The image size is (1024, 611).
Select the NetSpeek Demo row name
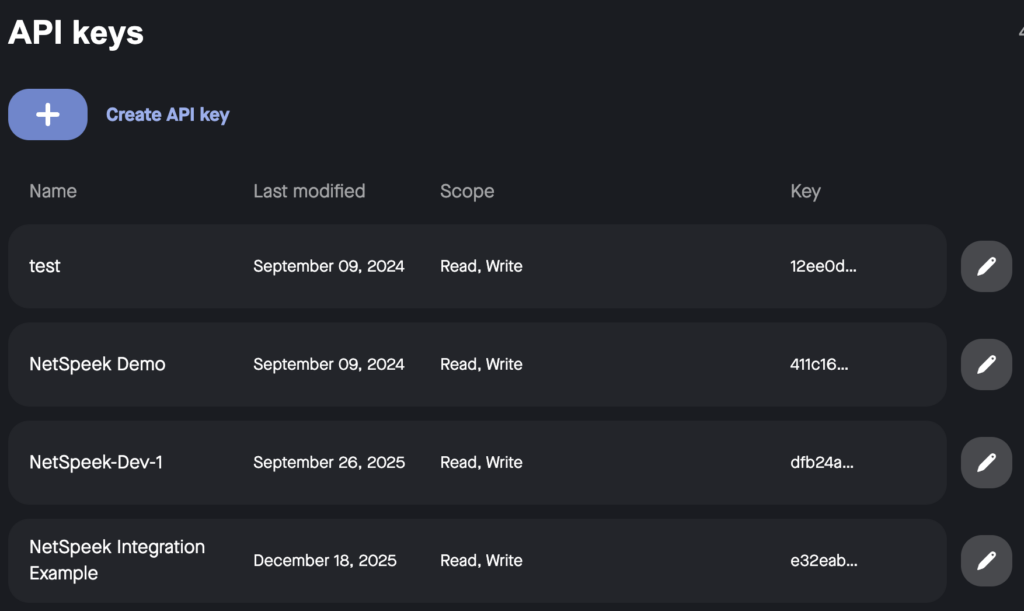click(x=97, y=364)
